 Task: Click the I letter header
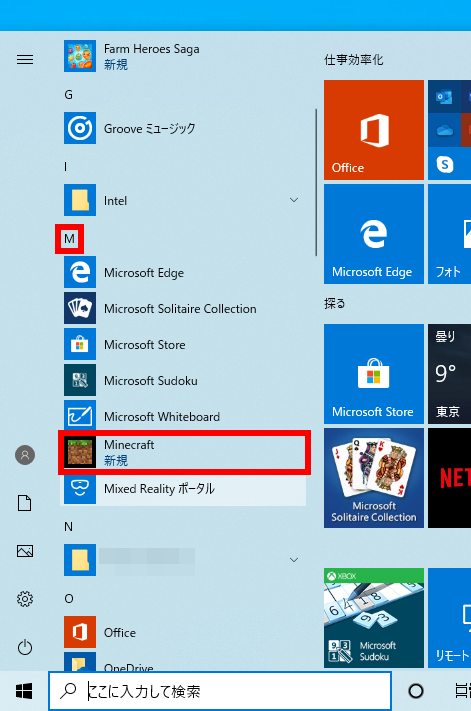click(66, 166)
